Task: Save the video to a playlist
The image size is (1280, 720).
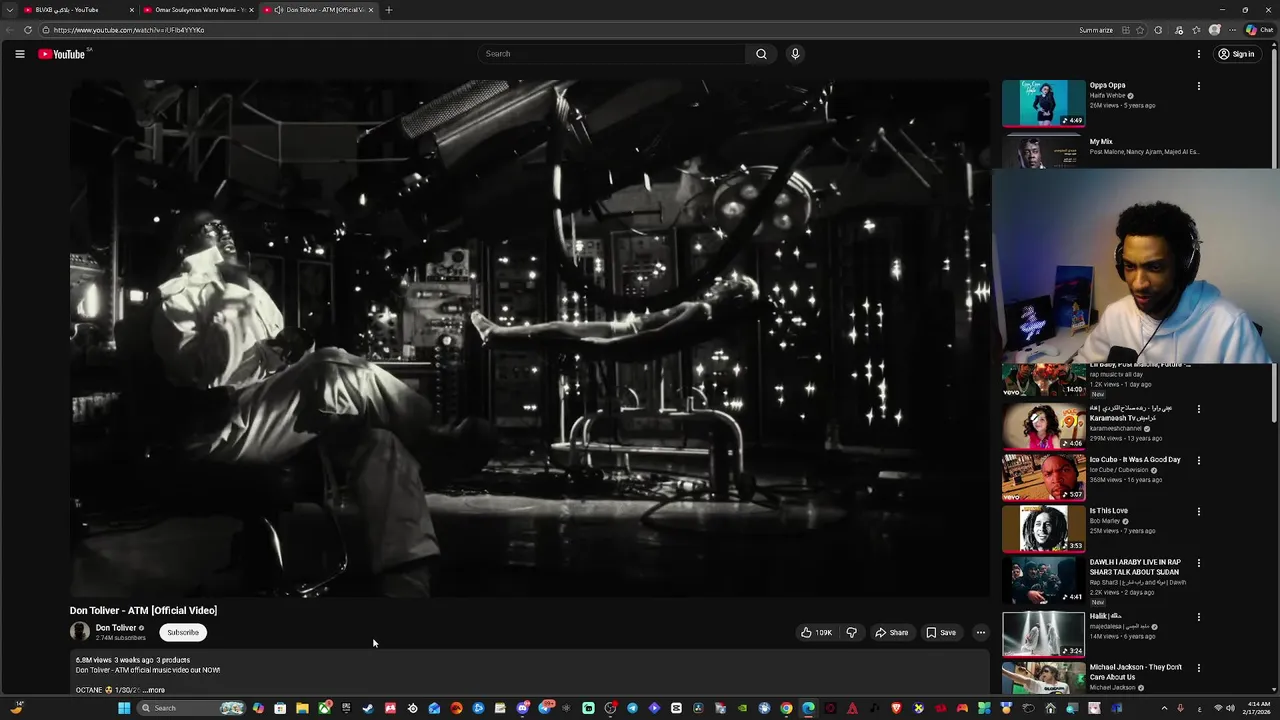Action: (x=941, y=632)
